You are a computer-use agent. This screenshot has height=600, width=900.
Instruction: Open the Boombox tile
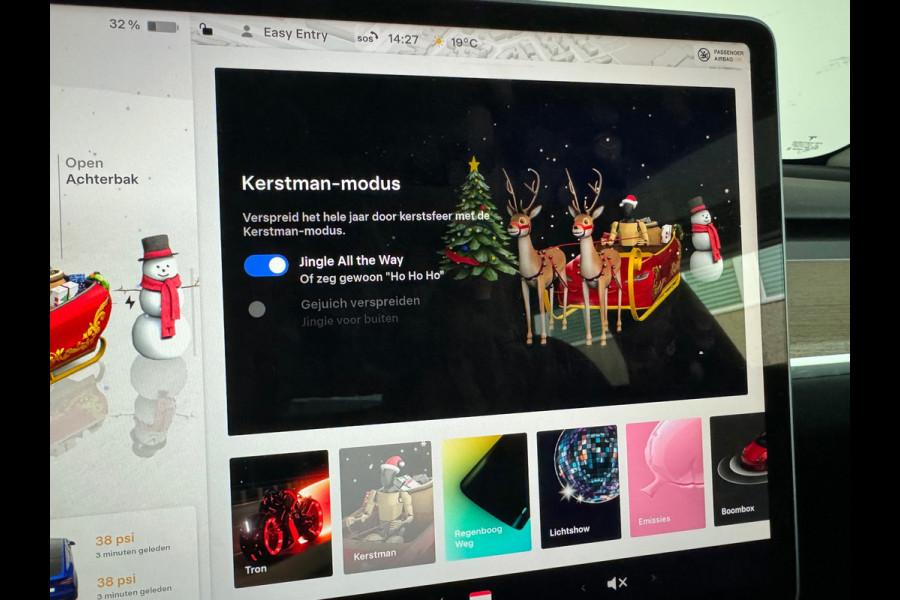click(739, 470)
